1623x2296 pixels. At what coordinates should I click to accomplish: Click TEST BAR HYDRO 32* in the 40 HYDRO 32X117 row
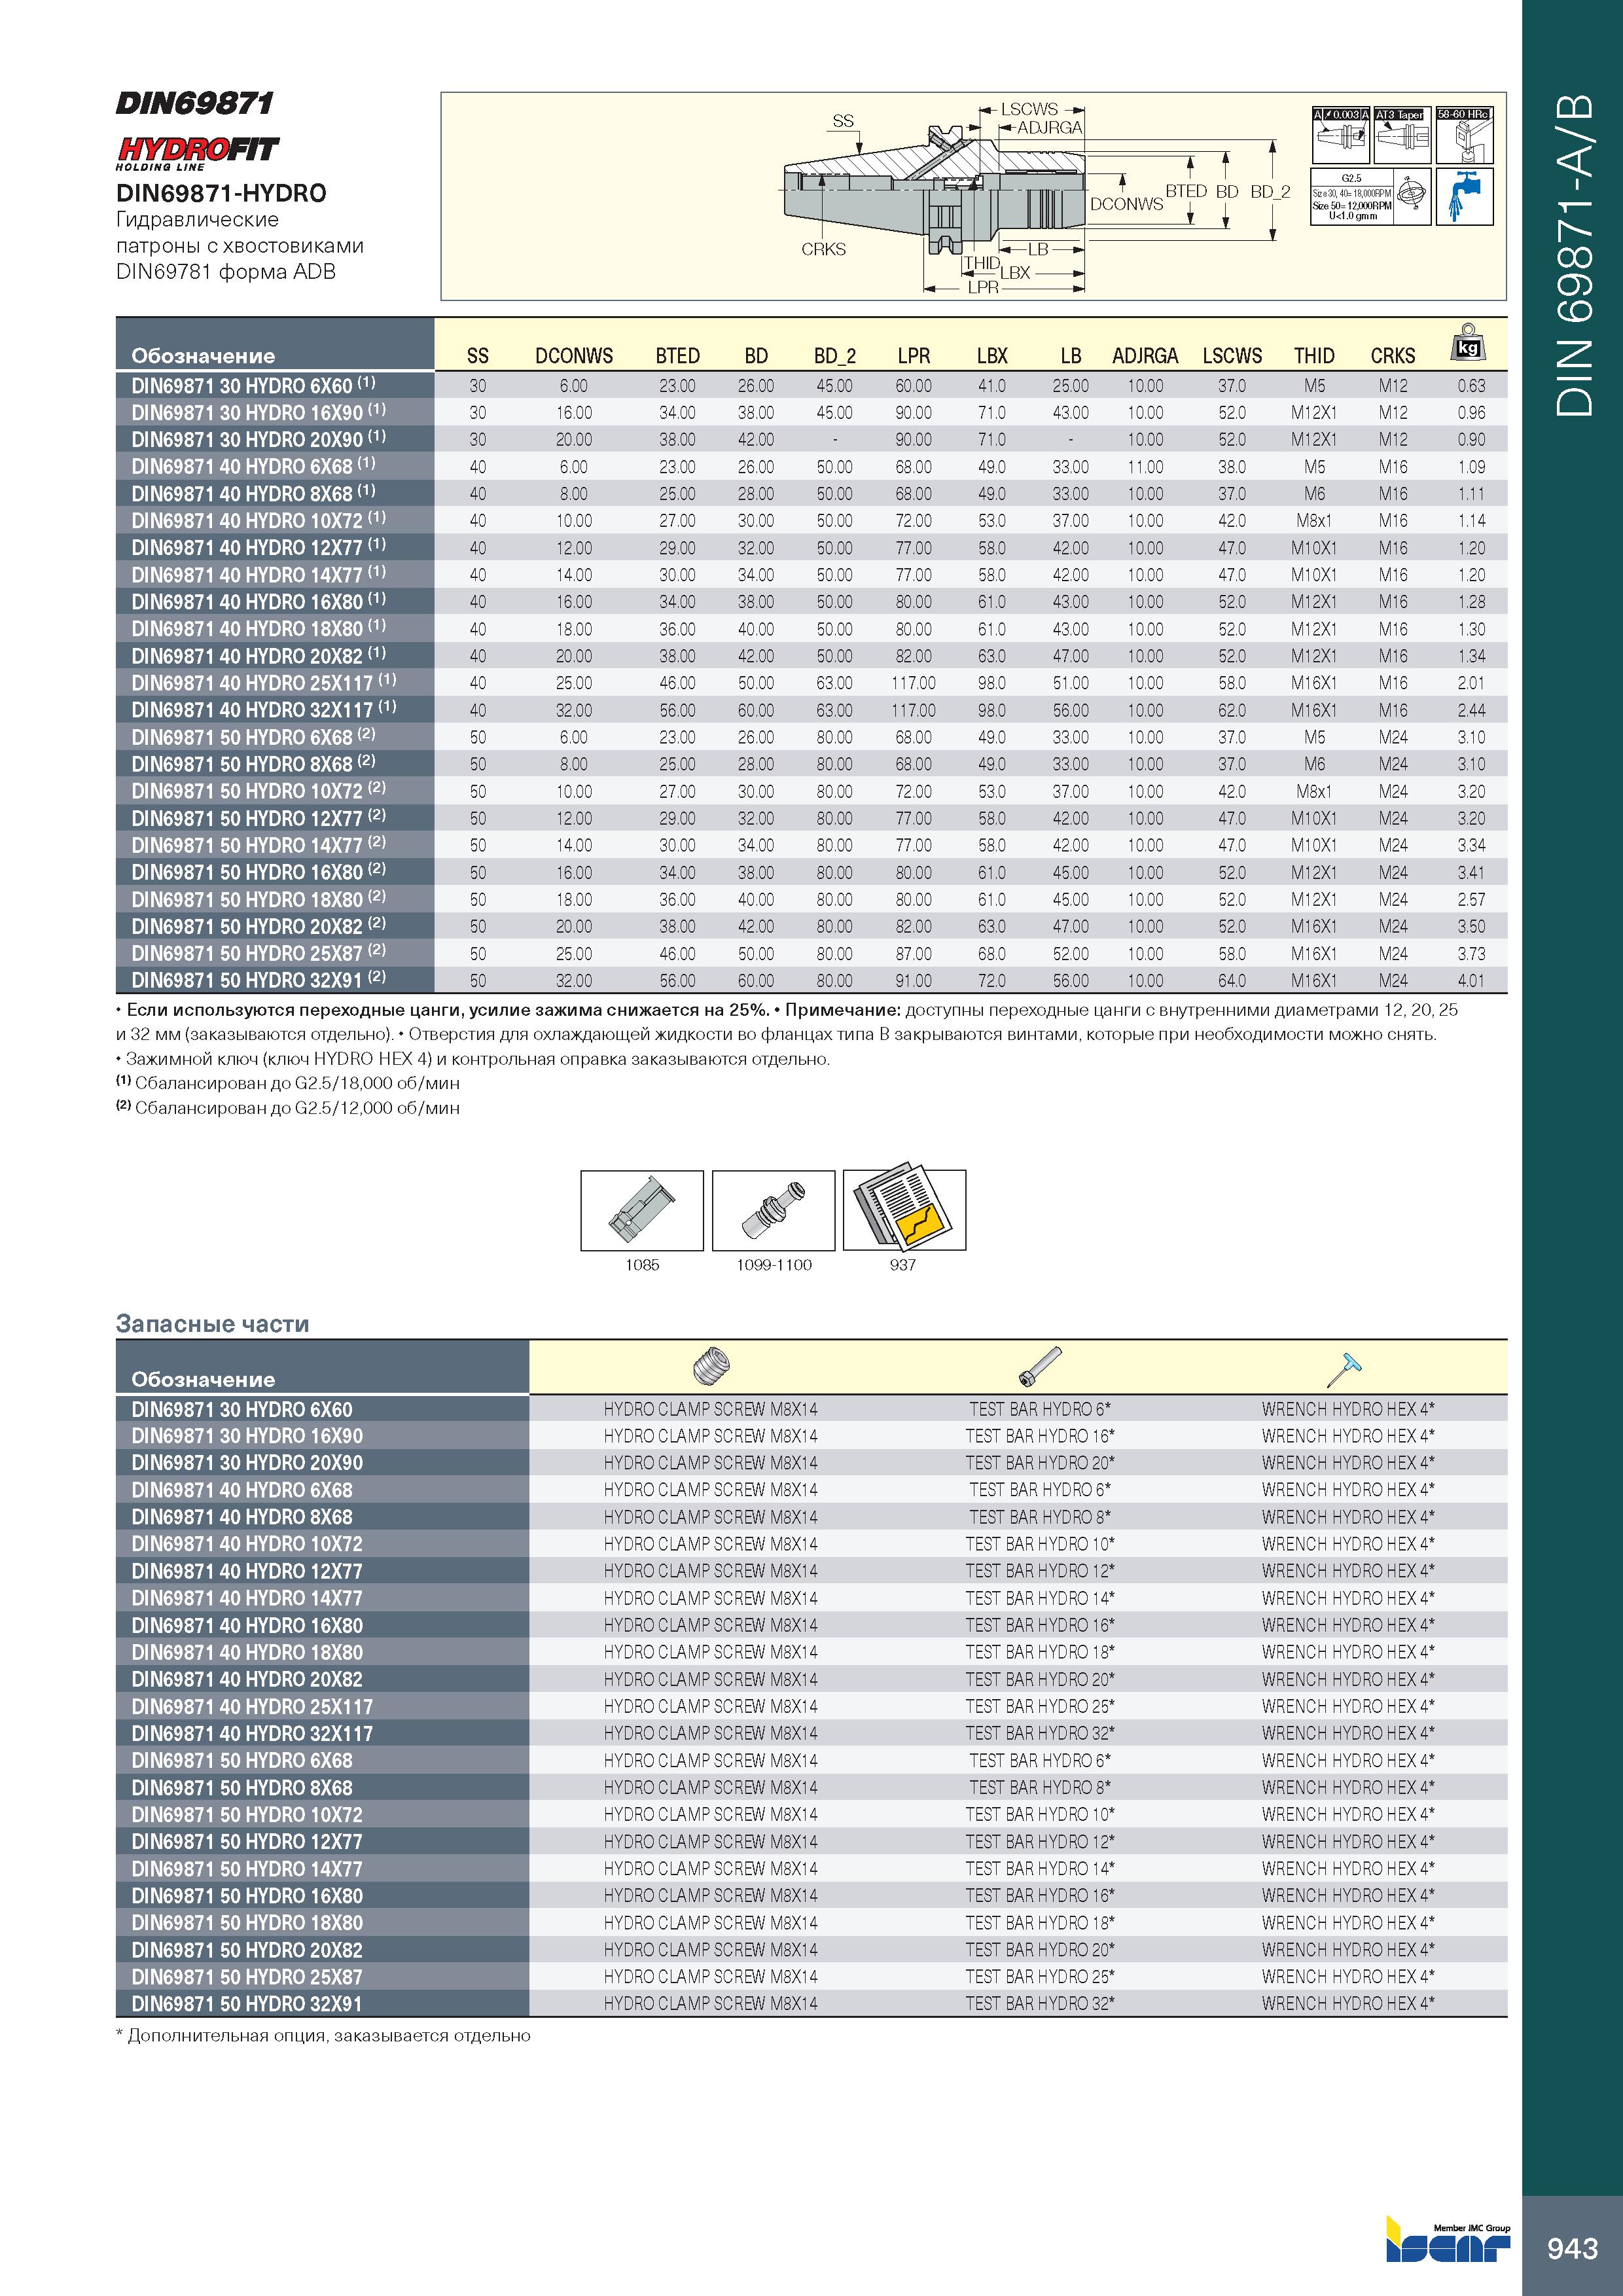coord(1040,1733)
